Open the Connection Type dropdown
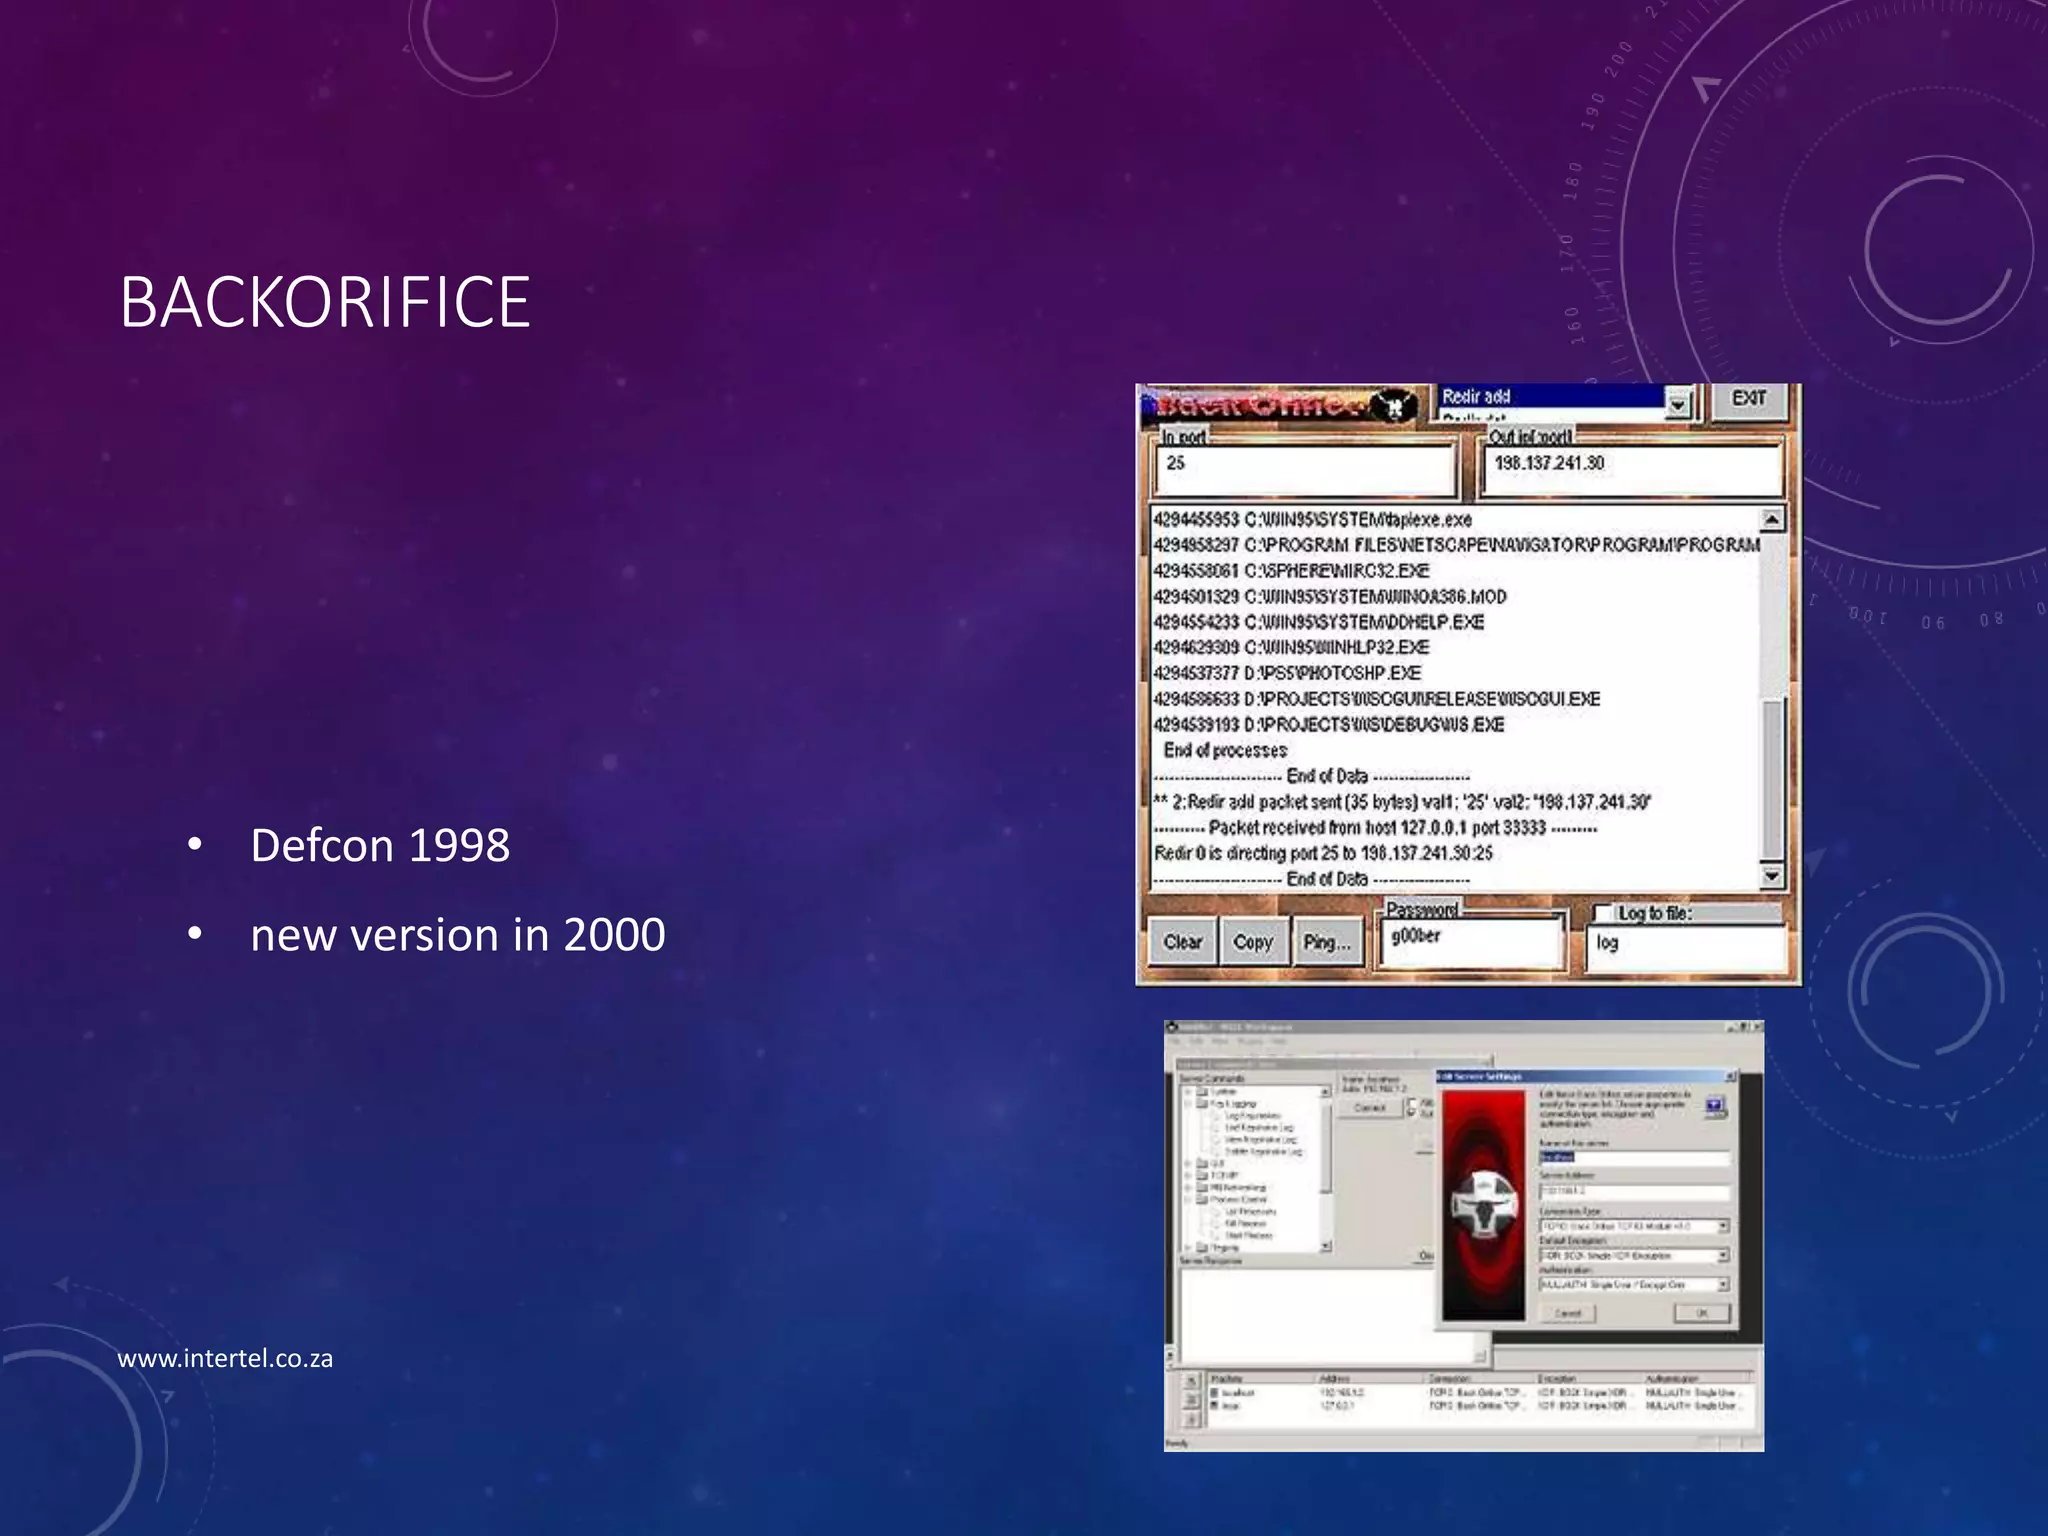Screen dimensions: 2048x1536 pos(1723,1226)
